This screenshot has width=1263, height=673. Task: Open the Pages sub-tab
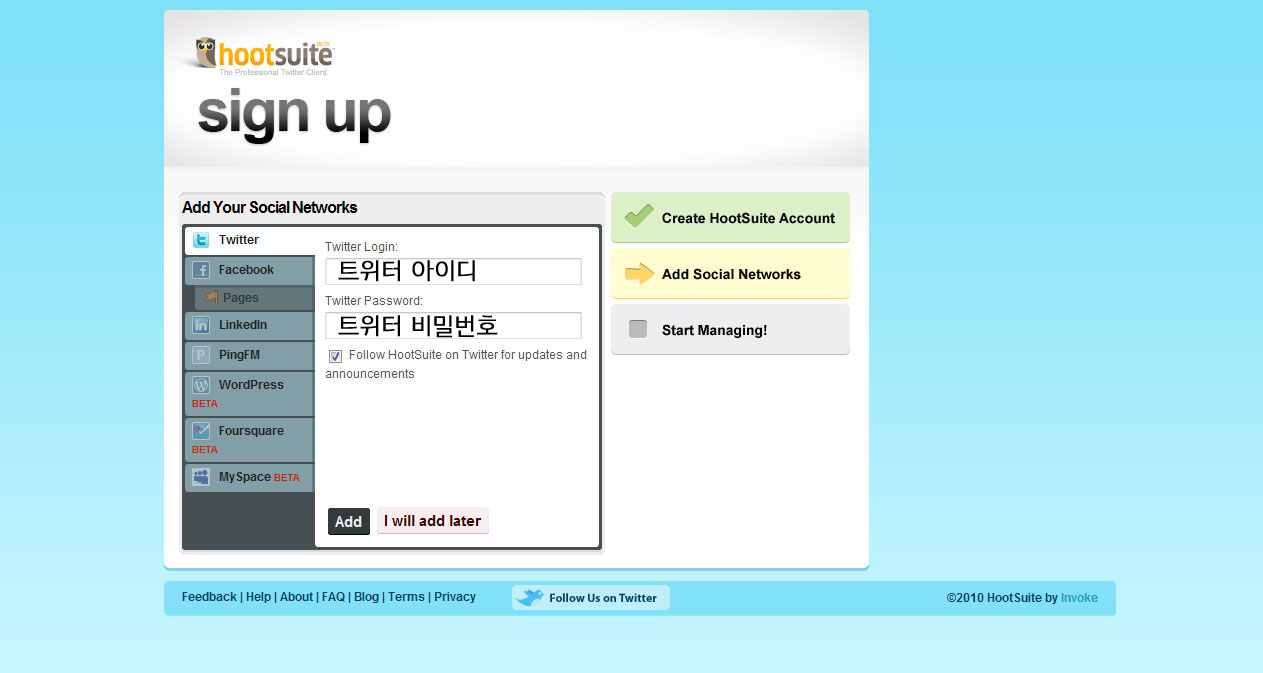coord(254,298)
